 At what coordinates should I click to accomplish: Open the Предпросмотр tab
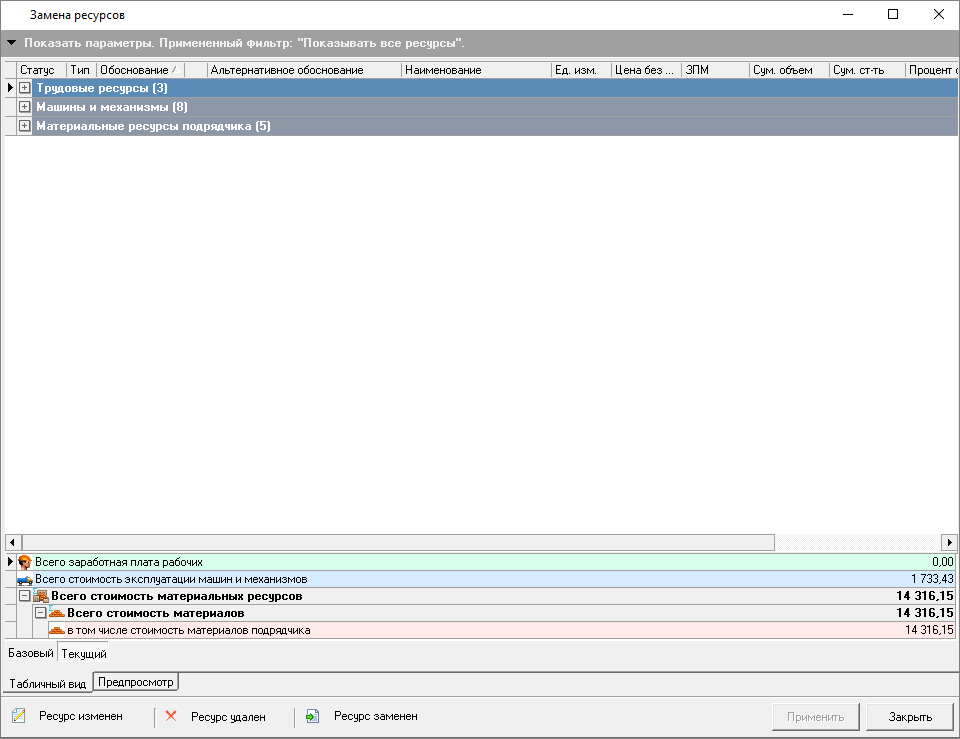[x=136, y=682]
